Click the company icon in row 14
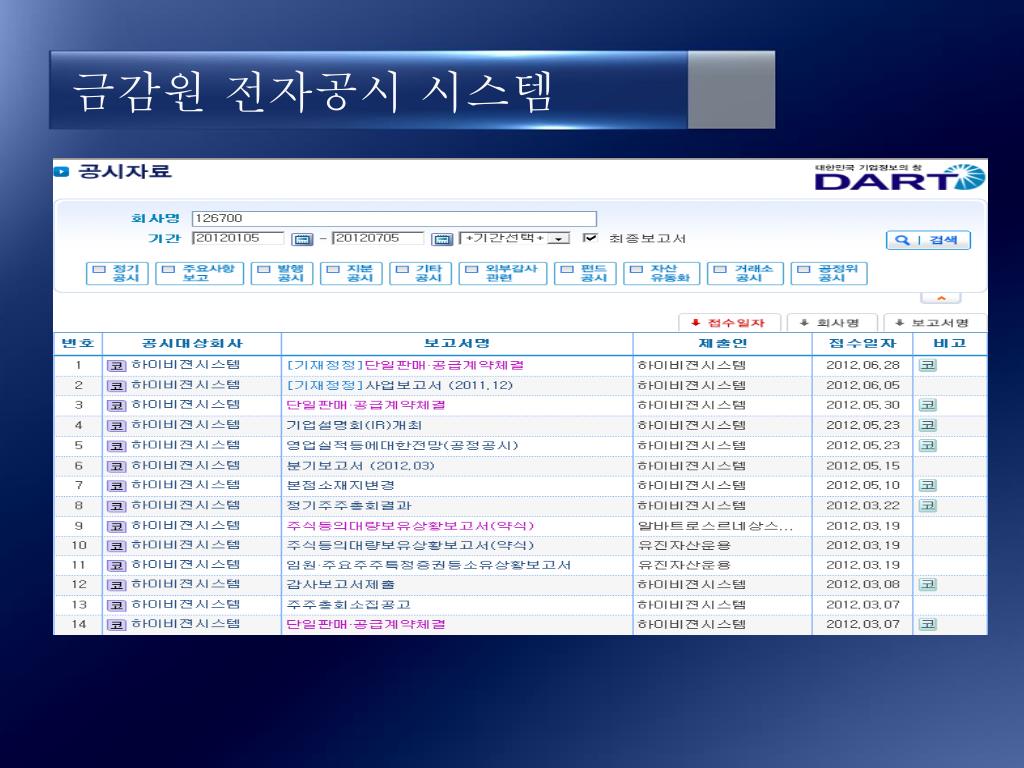 116,626
